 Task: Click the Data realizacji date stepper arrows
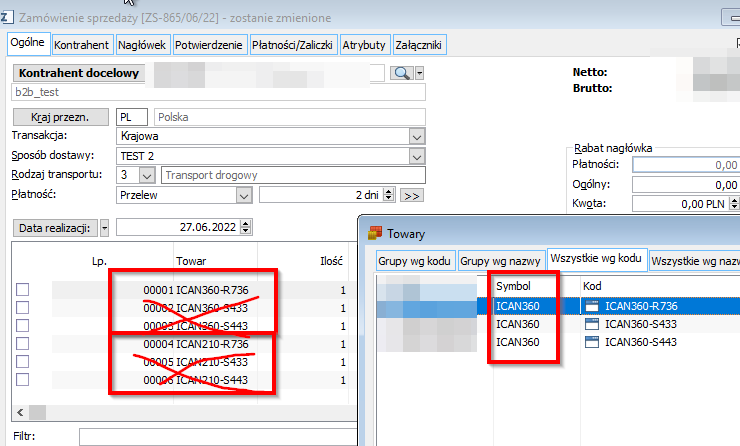click(247, 228)
